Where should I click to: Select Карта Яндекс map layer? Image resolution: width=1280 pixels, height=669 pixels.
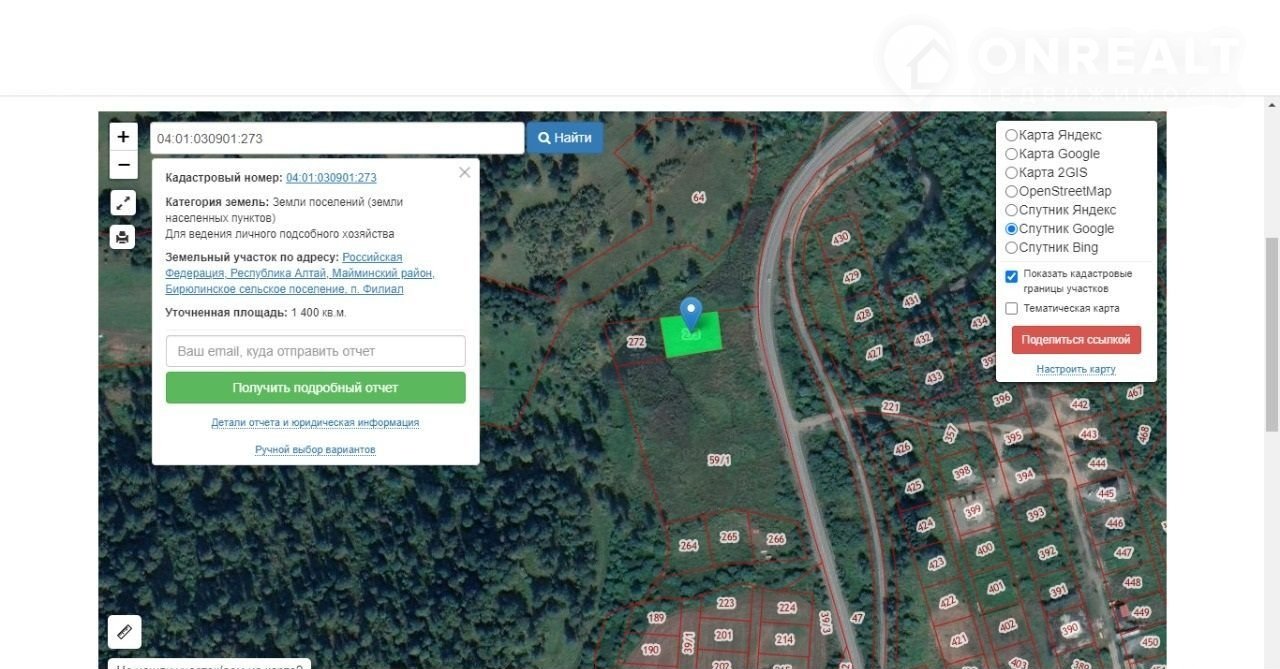(1011, 135)
